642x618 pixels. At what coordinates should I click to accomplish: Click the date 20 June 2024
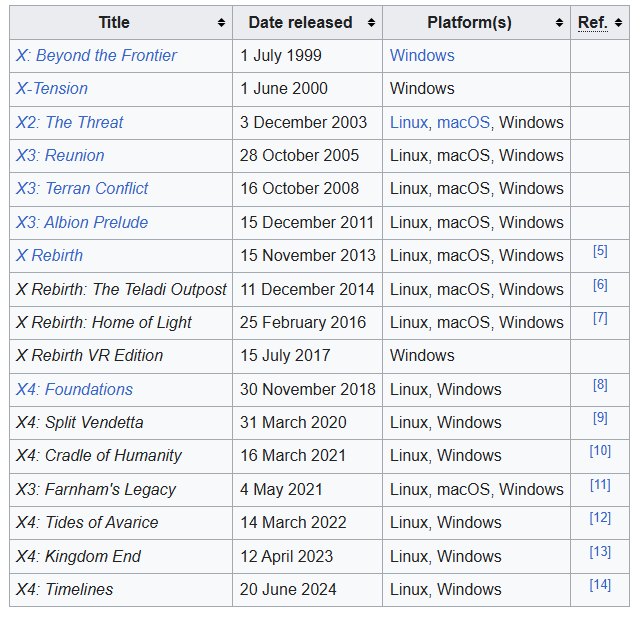288,590
